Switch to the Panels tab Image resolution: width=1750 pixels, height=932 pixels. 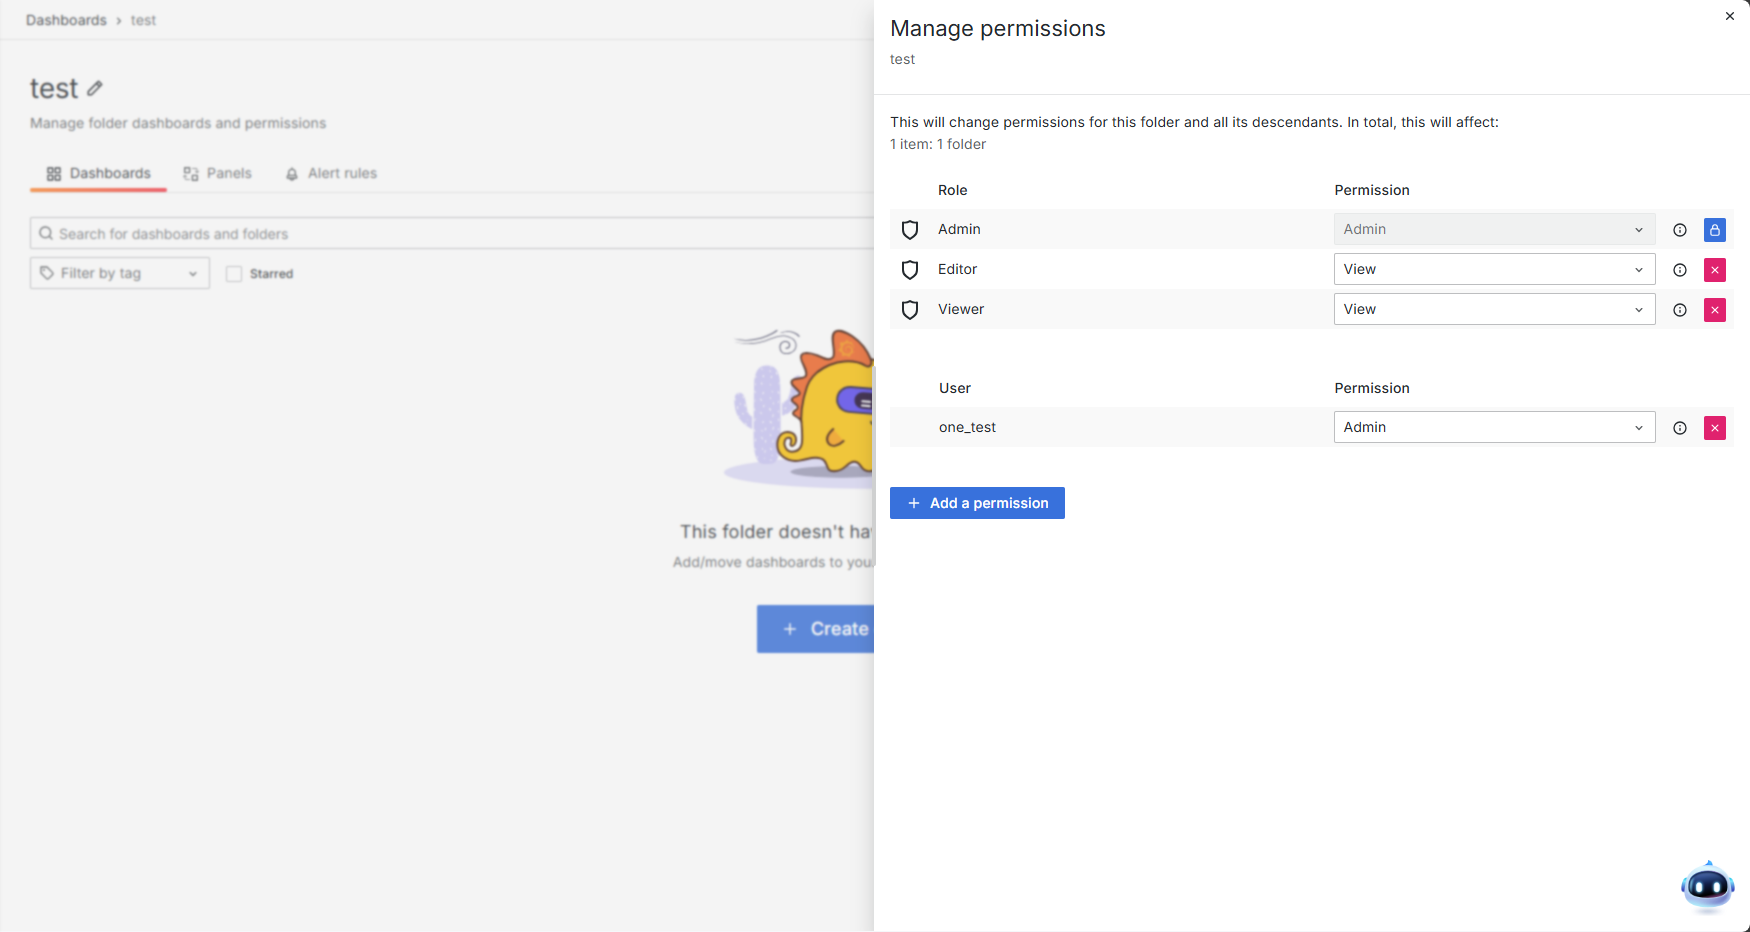[x=218, y=173]
